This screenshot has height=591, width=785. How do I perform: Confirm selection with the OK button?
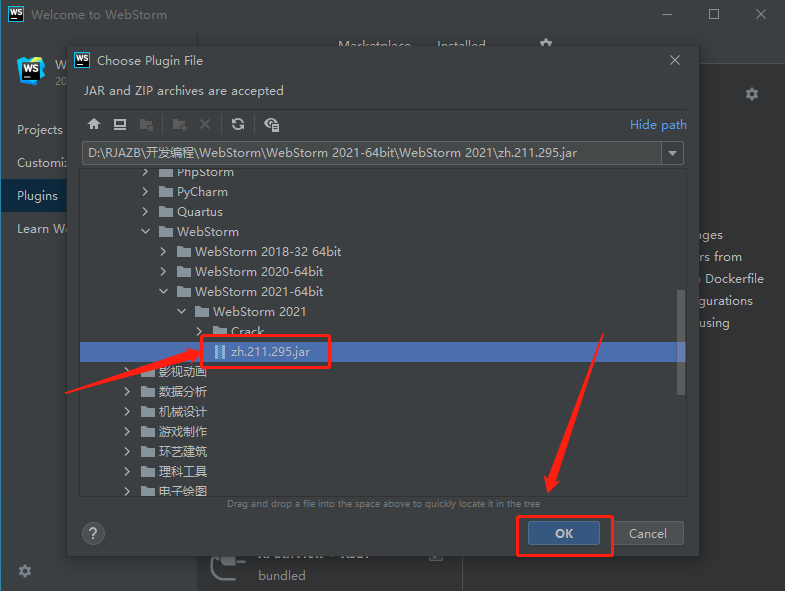pyautogui.click(x=564, y=533)
